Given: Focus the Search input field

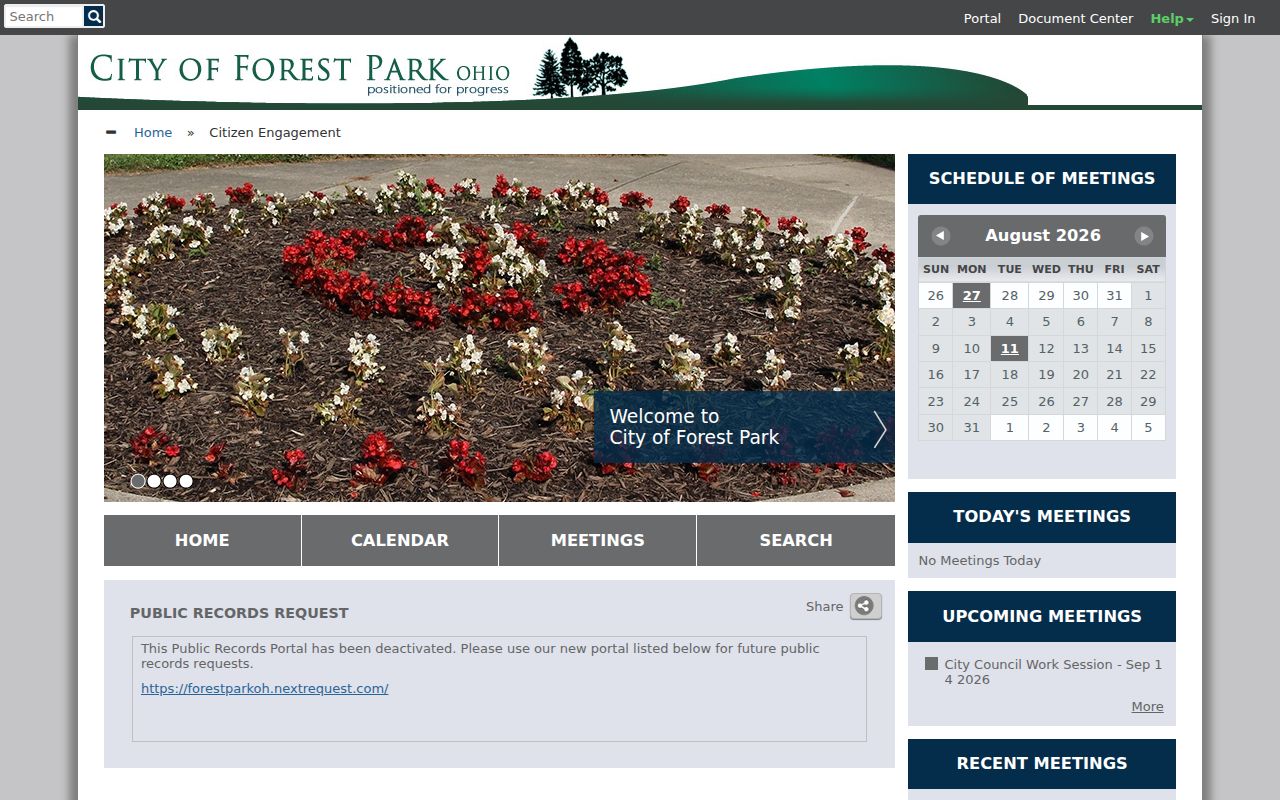Looking at the screenshot, I should pyautogui.click(x=44, y=16).
